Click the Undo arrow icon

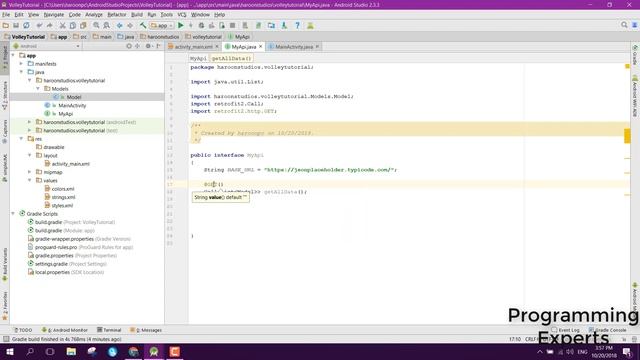tap(39, 25)
